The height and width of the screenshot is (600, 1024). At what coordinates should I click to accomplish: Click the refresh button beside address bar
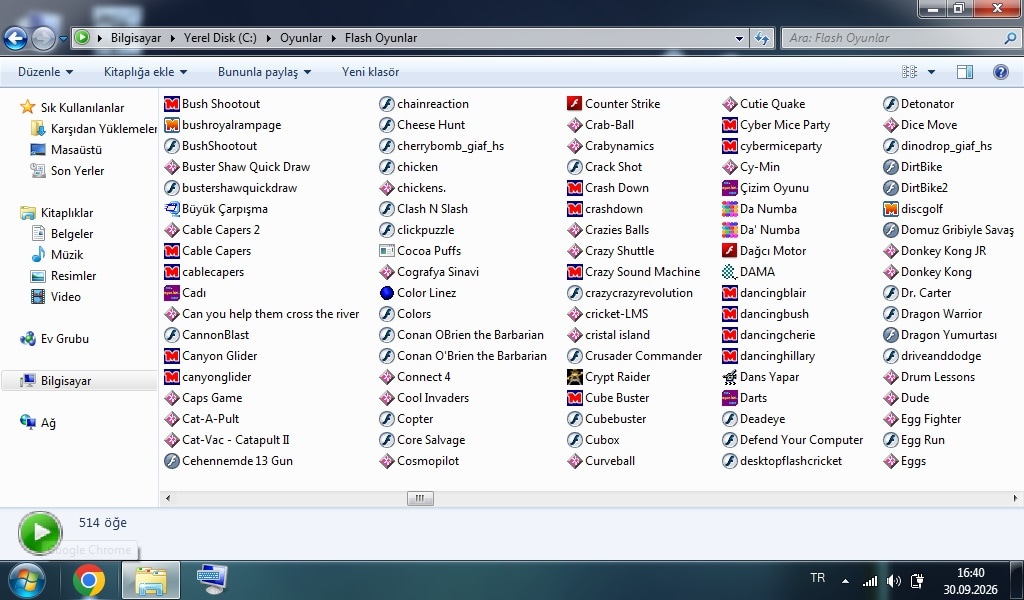(x=762, y=38)
